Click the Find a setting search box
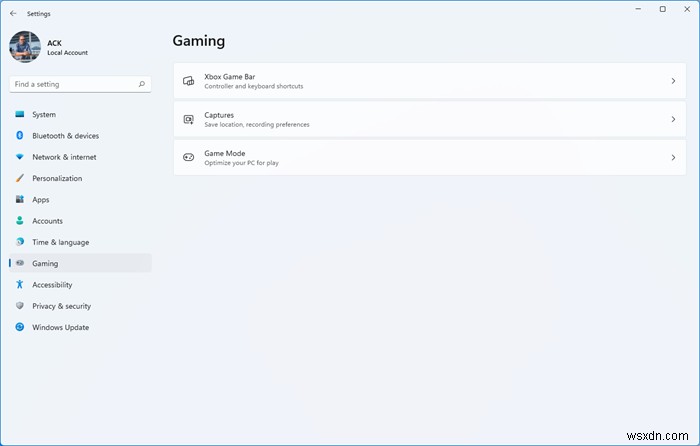 (x=80, y=84)
